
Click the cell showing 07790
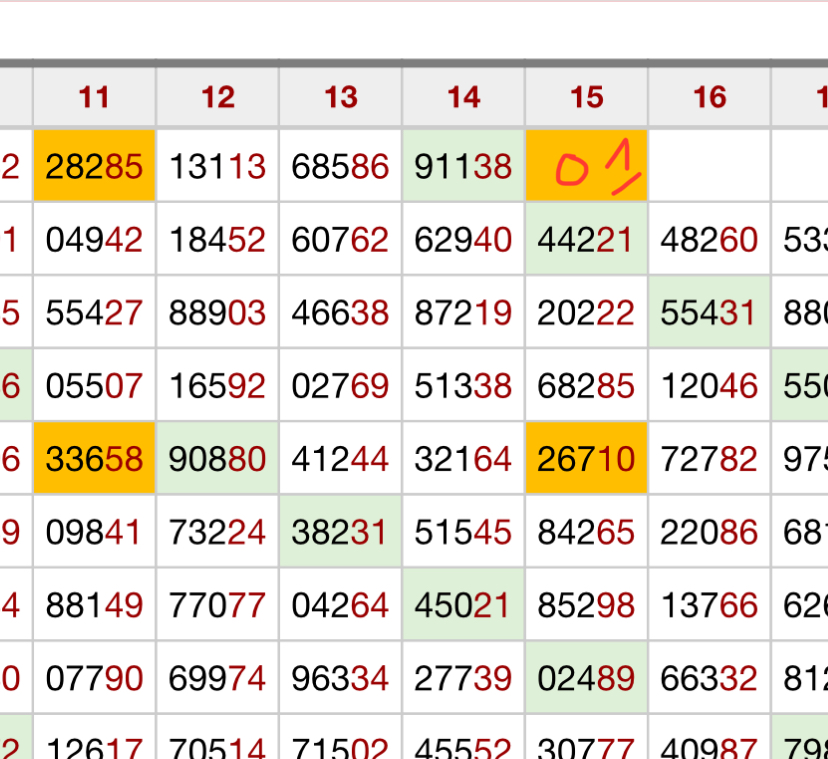(x=94, y=679)
